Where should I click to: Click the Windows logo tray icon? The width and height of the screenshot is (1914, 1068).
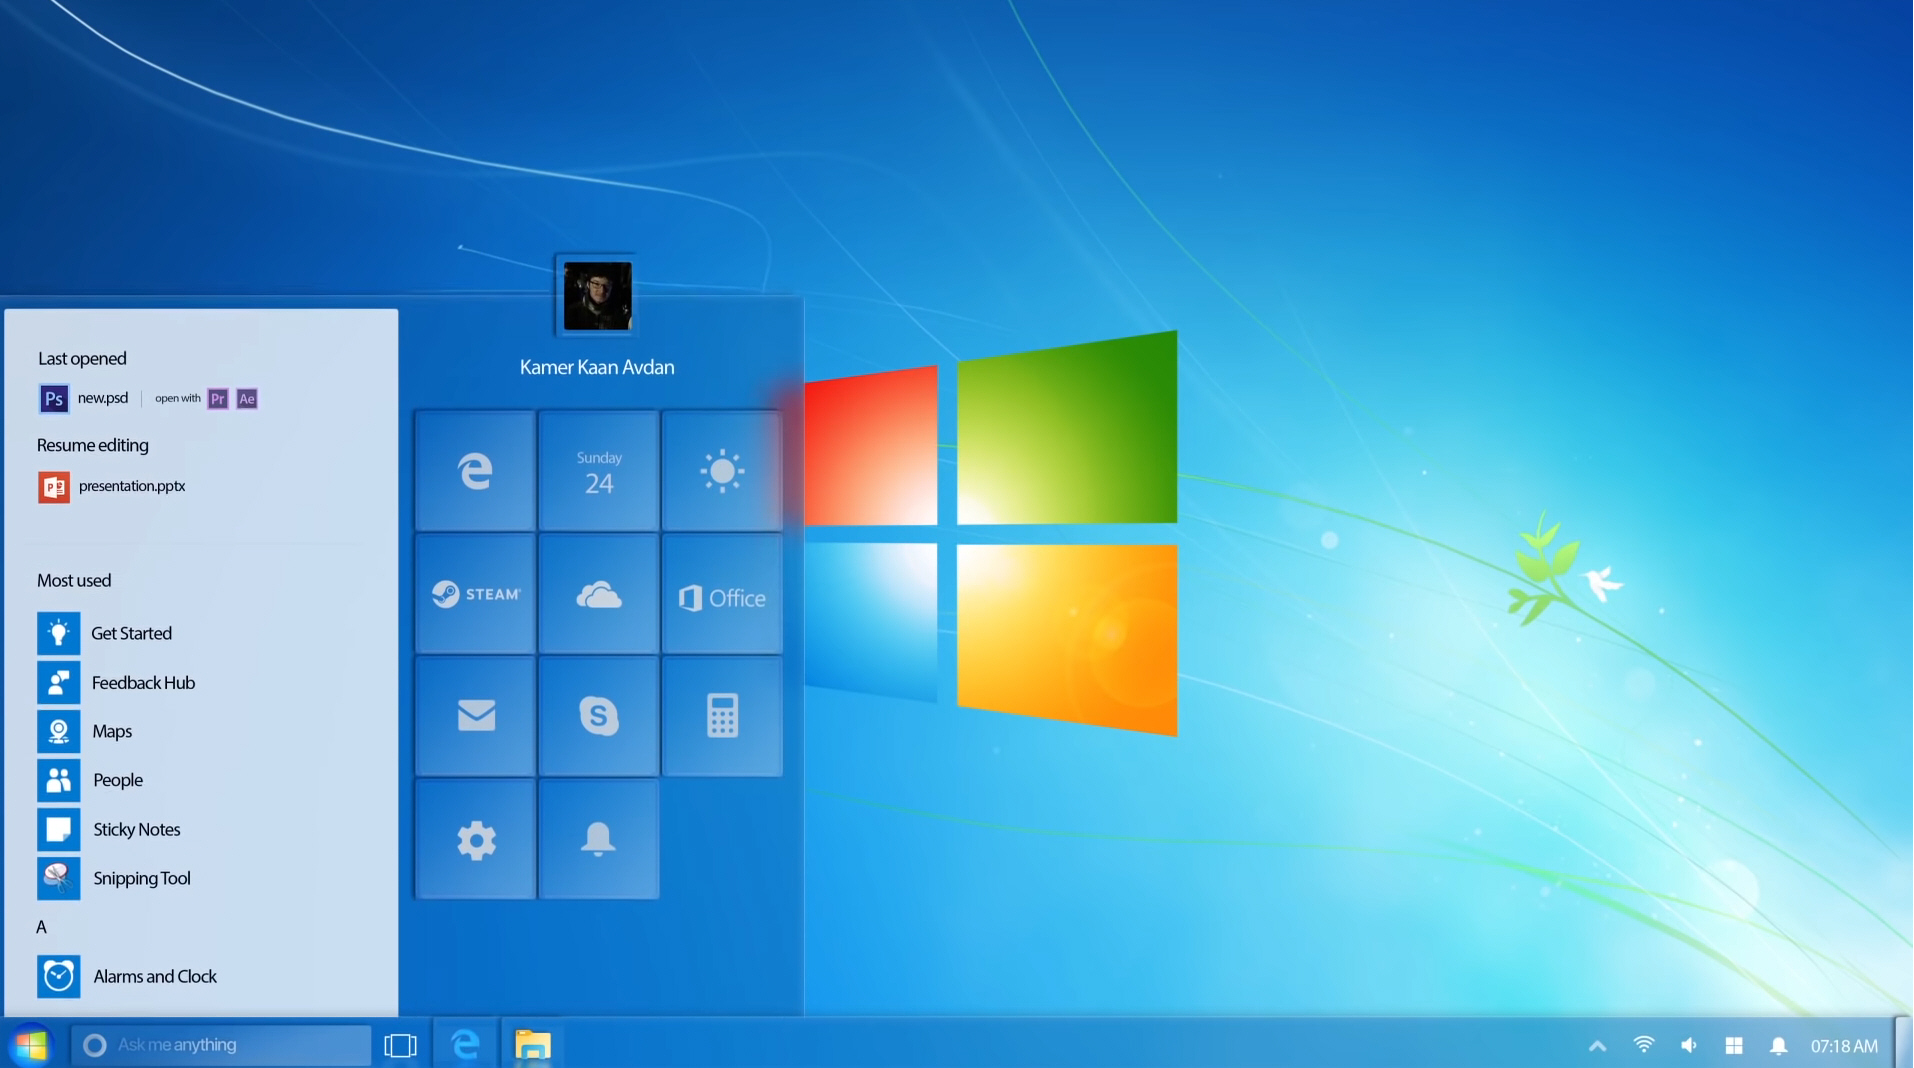1734,1045
